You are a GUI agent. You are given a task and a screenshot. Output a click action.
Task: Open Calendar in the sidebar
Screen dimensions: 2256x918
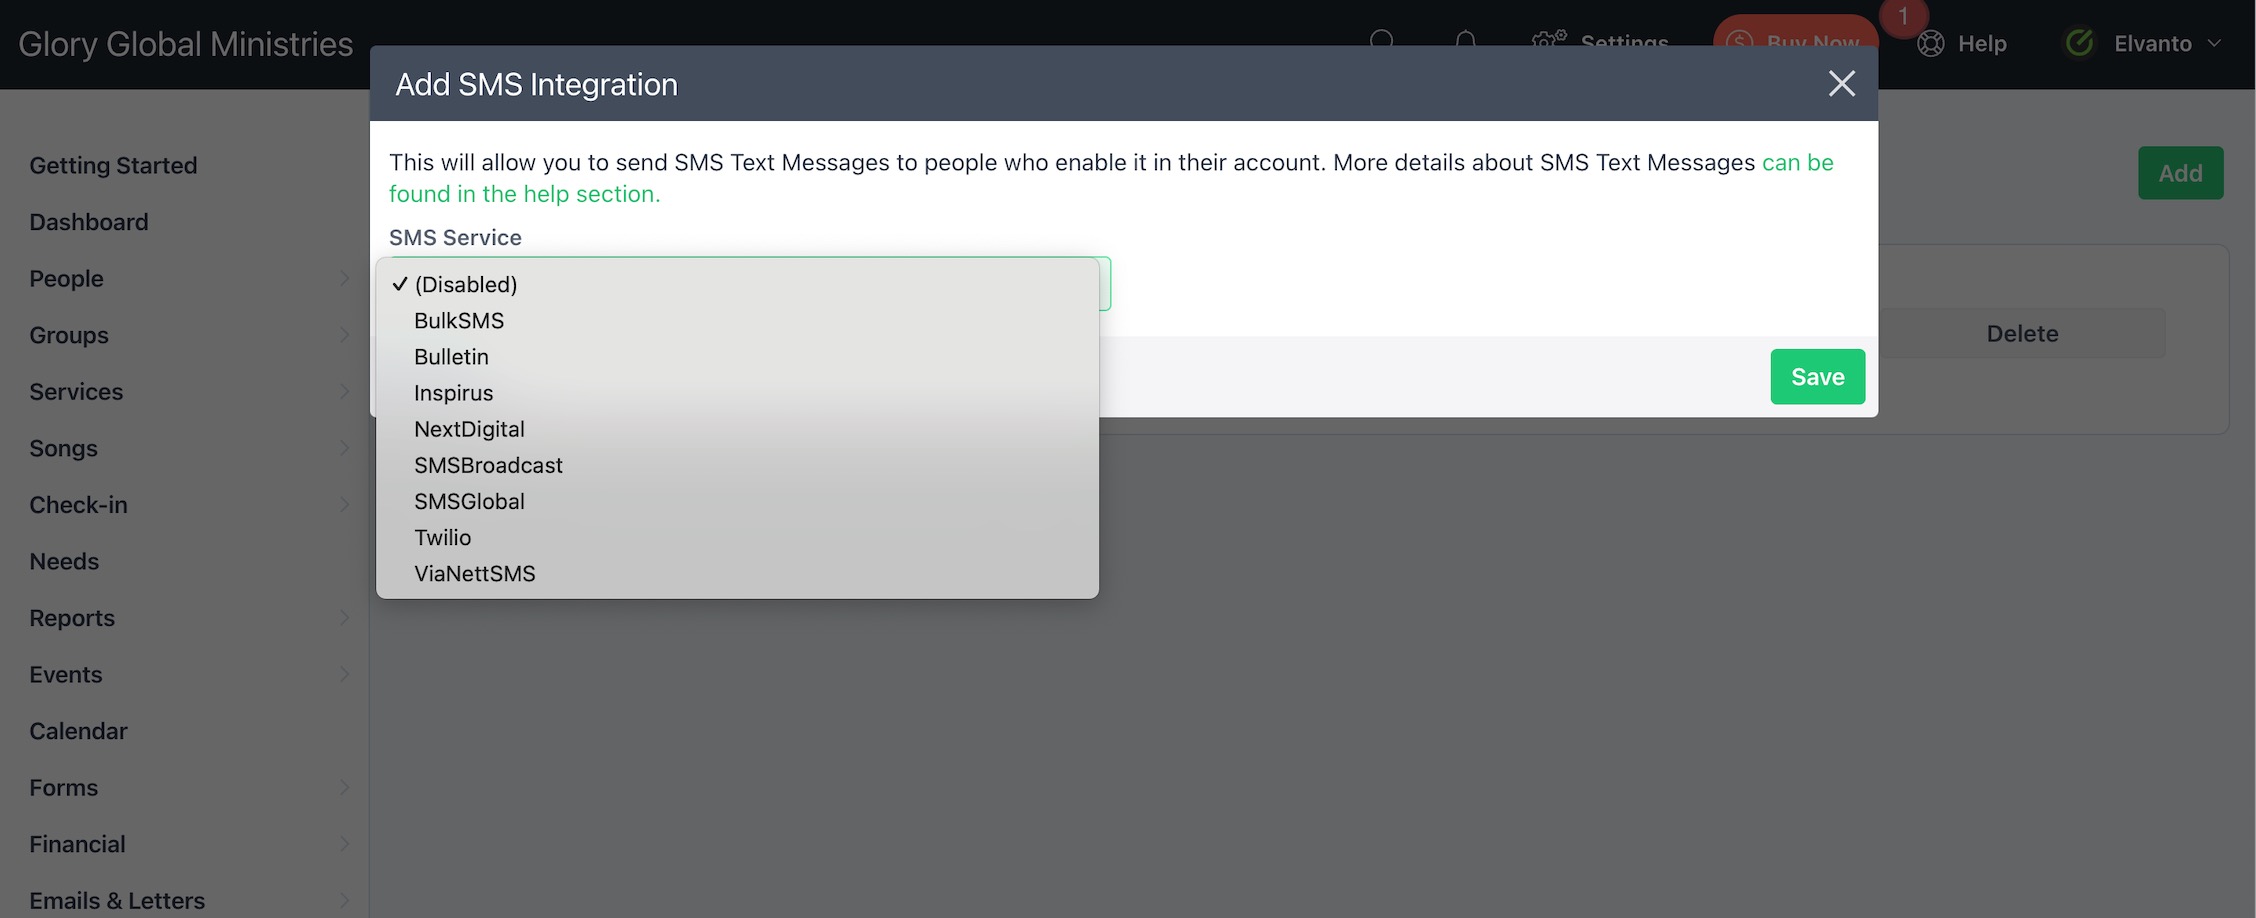click(x=78, y=731)
